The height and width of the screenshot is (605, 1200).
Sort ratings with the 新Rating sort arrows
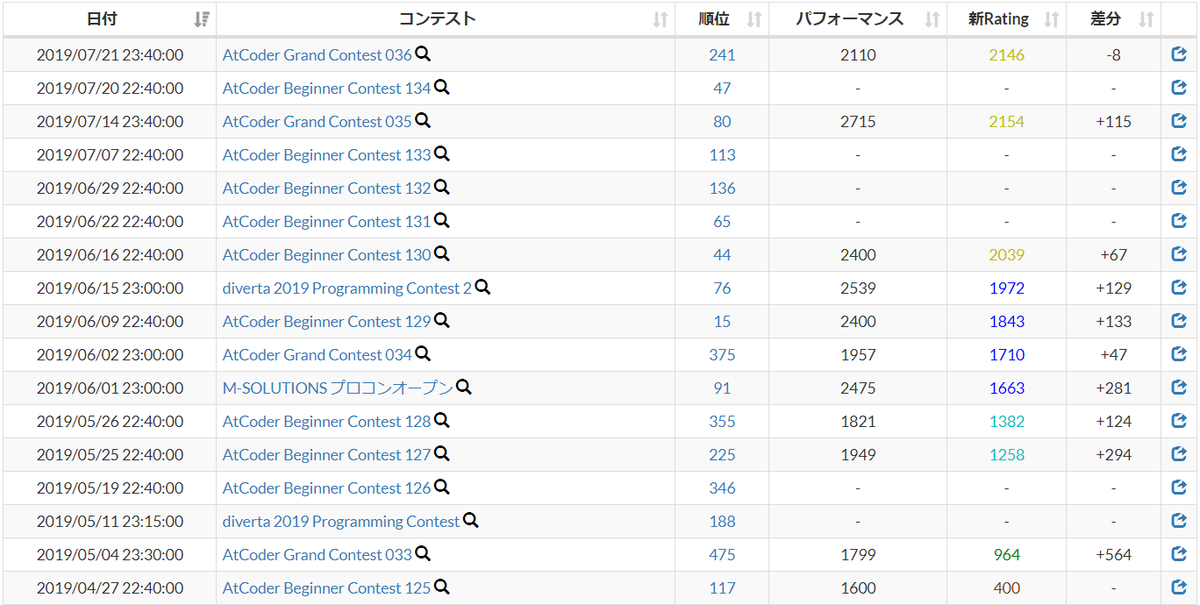click(x=1049, y=18)
